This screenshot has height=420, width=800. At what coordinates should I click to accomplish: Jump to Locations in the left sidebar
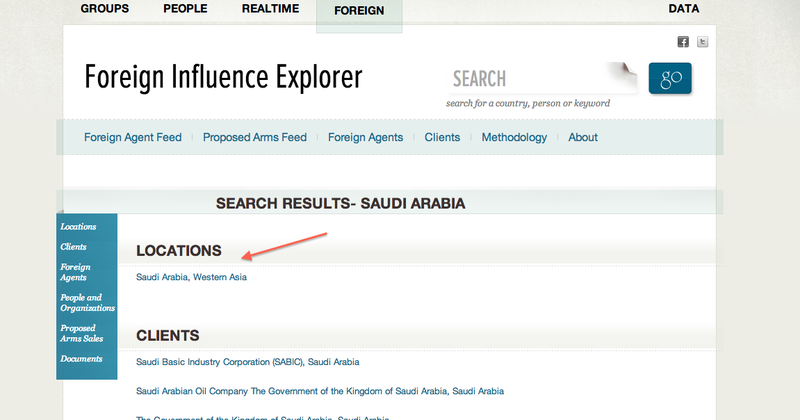click(78, 227)
